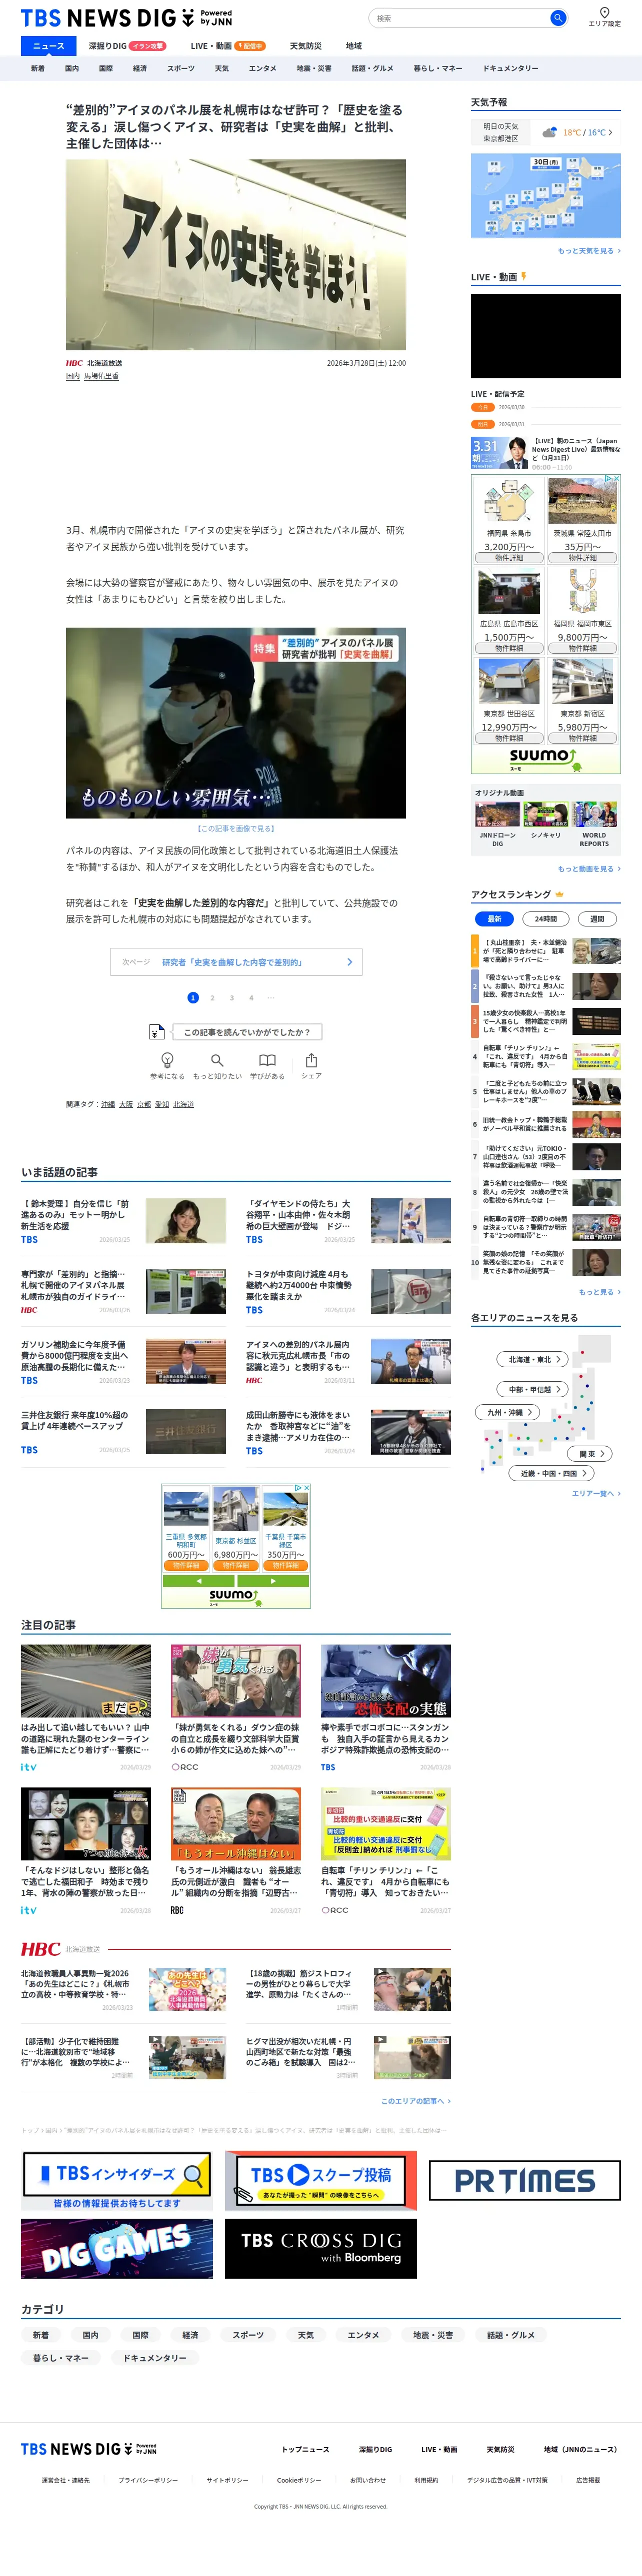Mark article with the 参考になる lightbulb icon
This screenshot has width=642, height=2576.
pos(167,1065)
